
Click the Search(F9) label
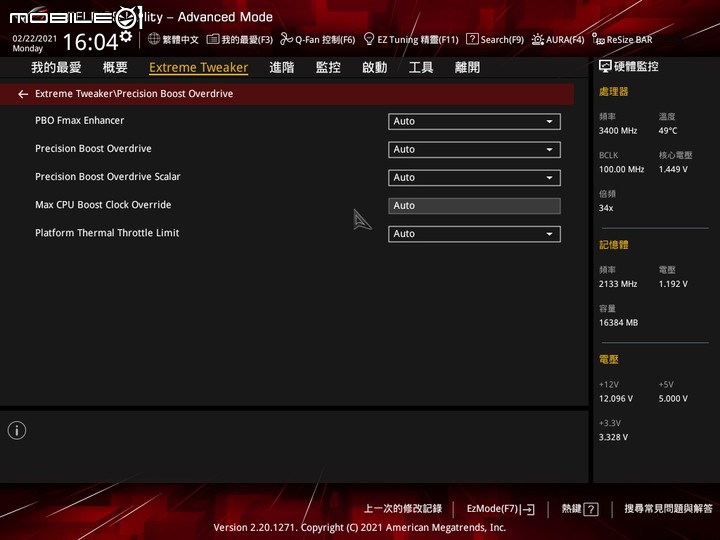(502, 39)
